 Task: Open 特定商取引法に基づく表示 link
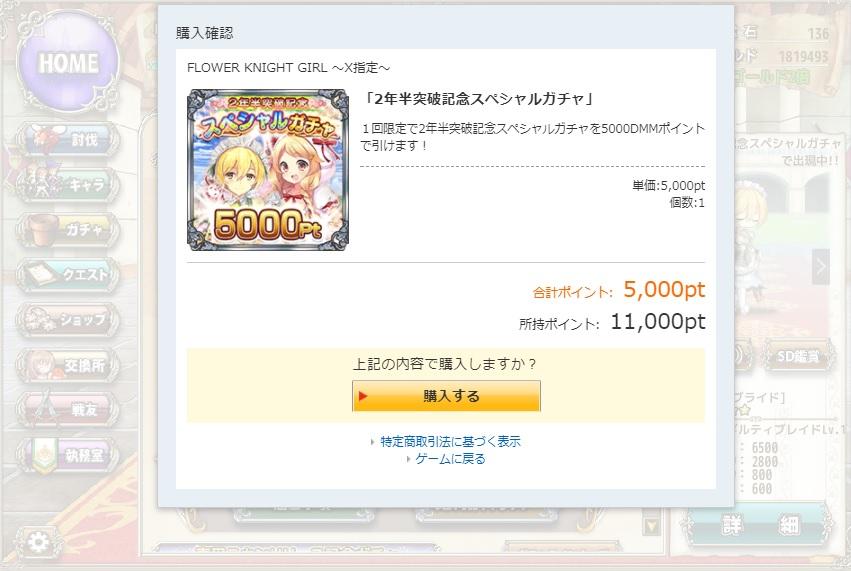(x=450, y=441)
